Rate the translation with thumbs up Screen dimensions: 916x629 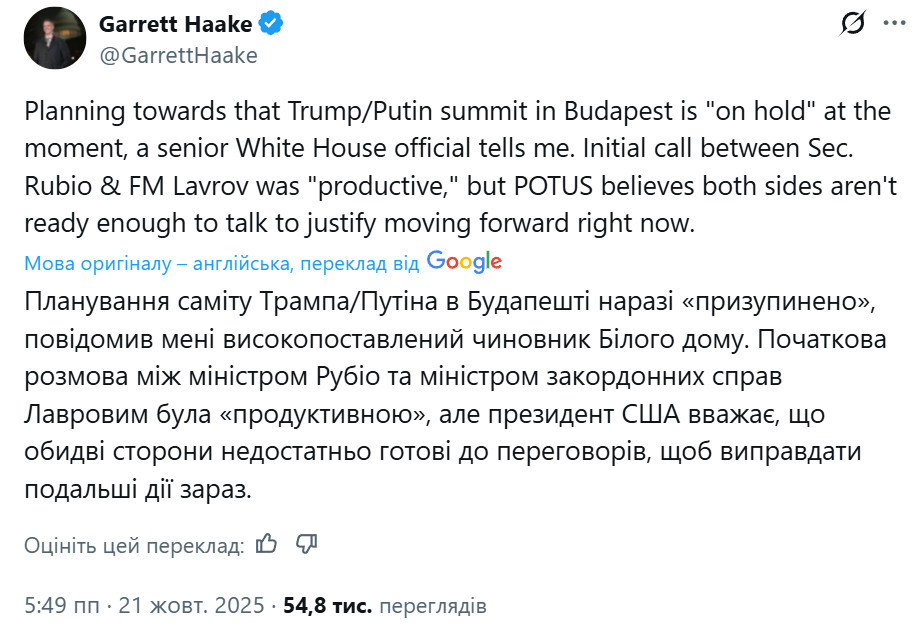click(266, 544)
